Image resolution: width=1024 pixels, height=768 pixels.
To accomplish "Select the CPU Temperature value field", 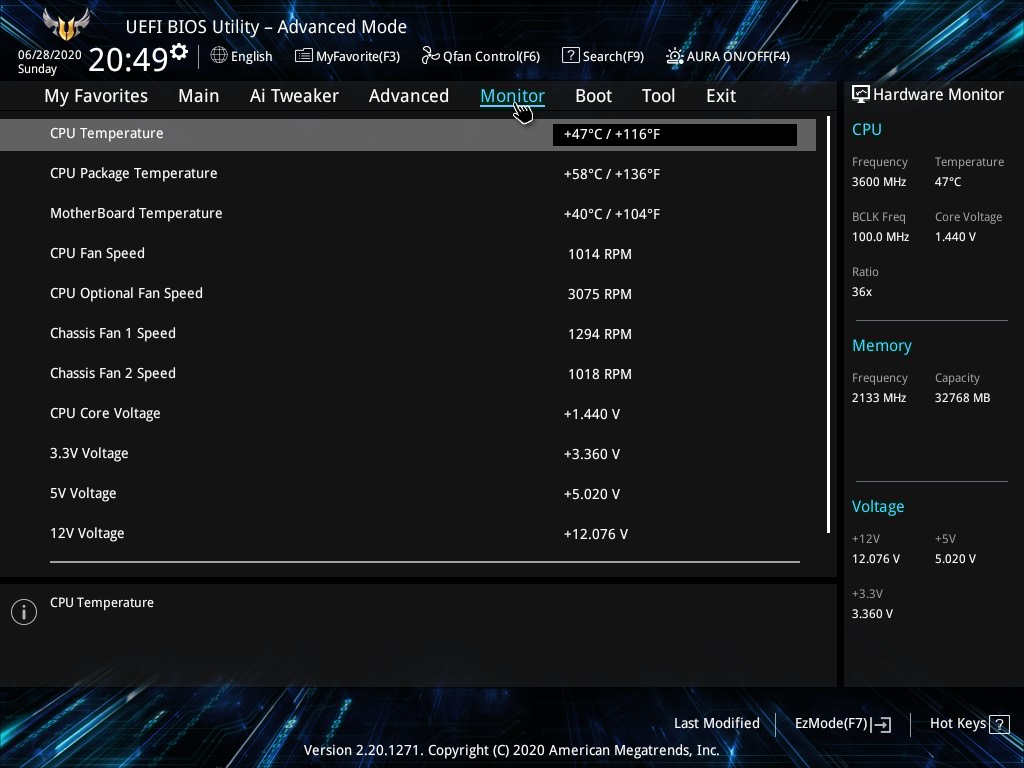I will pos(675,134).
